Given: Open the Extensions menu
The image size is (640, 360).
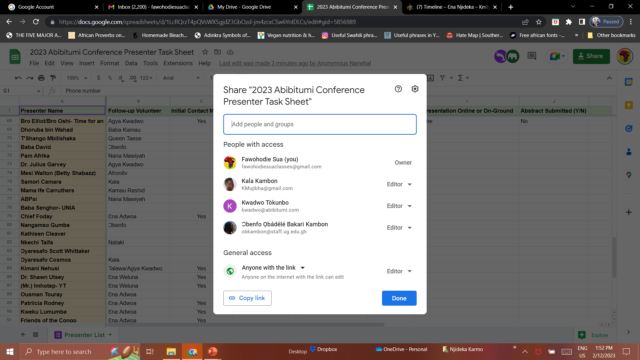Looking at the screenshot, I should (x=178, y=63).
